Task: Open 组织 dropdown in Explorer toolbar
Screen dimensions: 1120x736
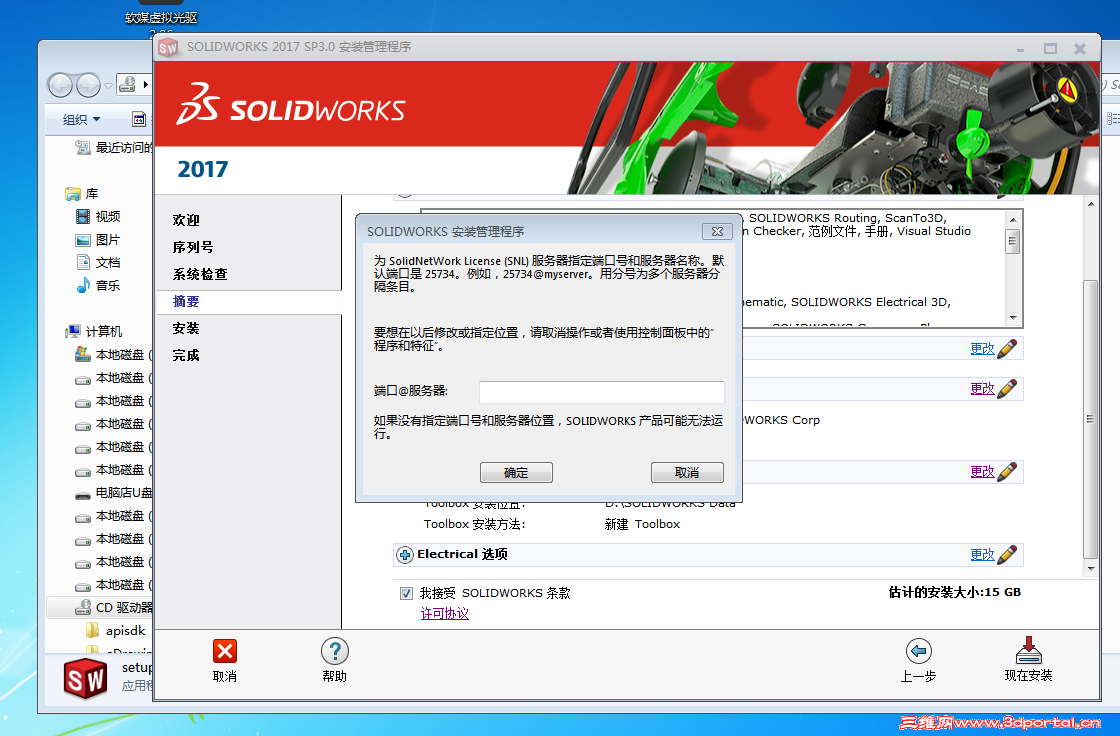Action: pos(81,119)
